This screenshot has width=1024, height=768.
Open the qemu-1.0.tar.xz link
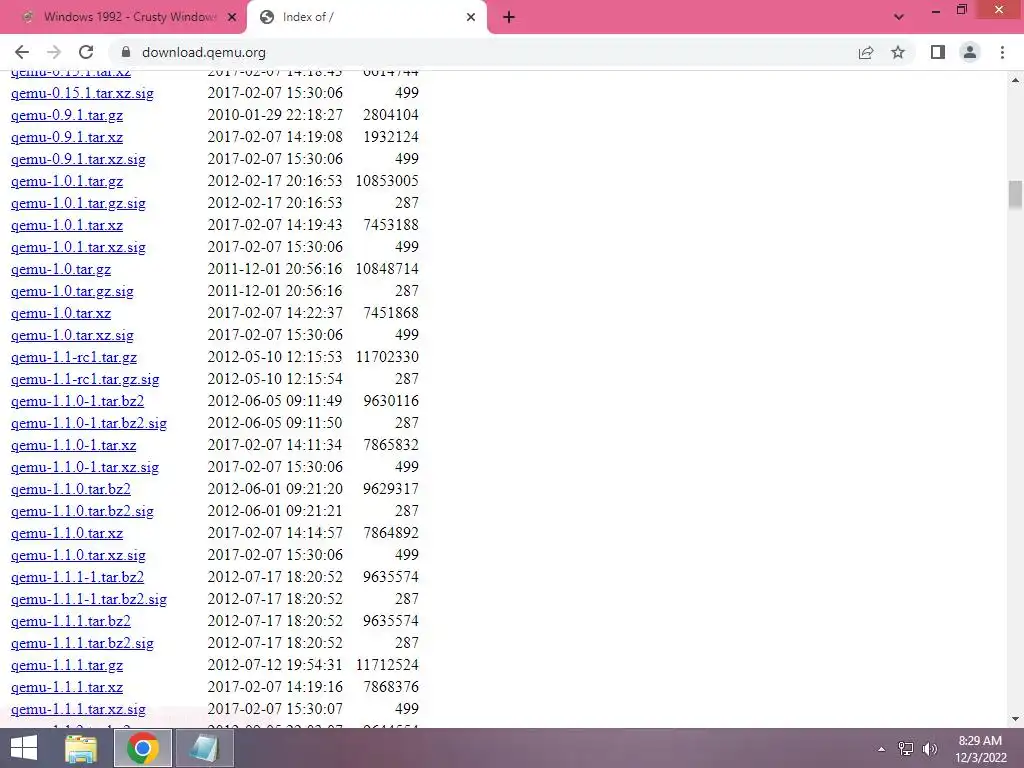click(x=61, y=313)
